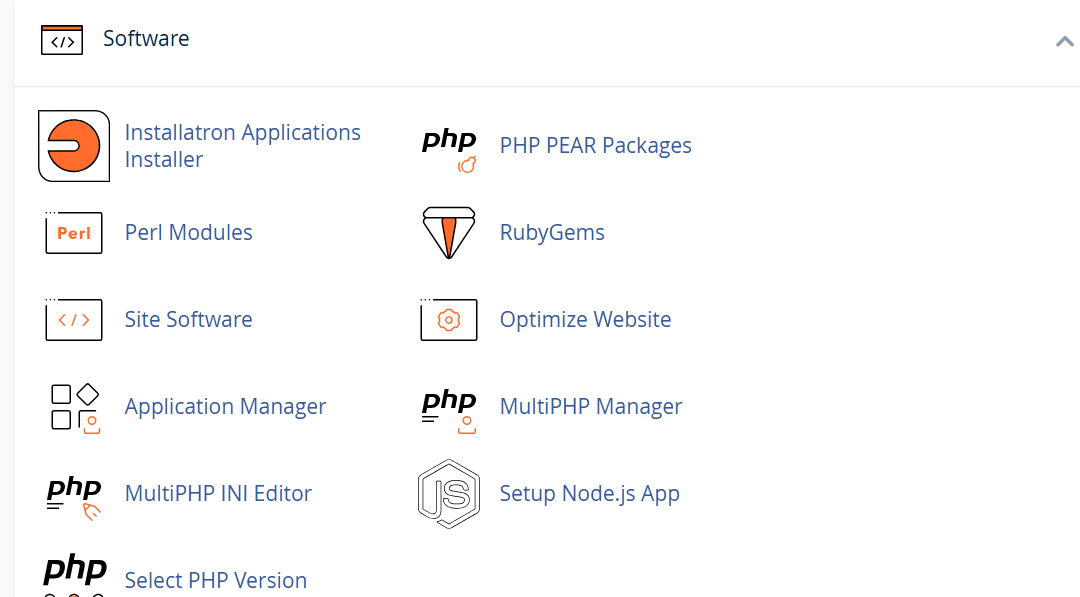Click the Select PHP Version icon
Viewport: 1080px width, 597px height.
pyautogui.click(x=75, y=576)
